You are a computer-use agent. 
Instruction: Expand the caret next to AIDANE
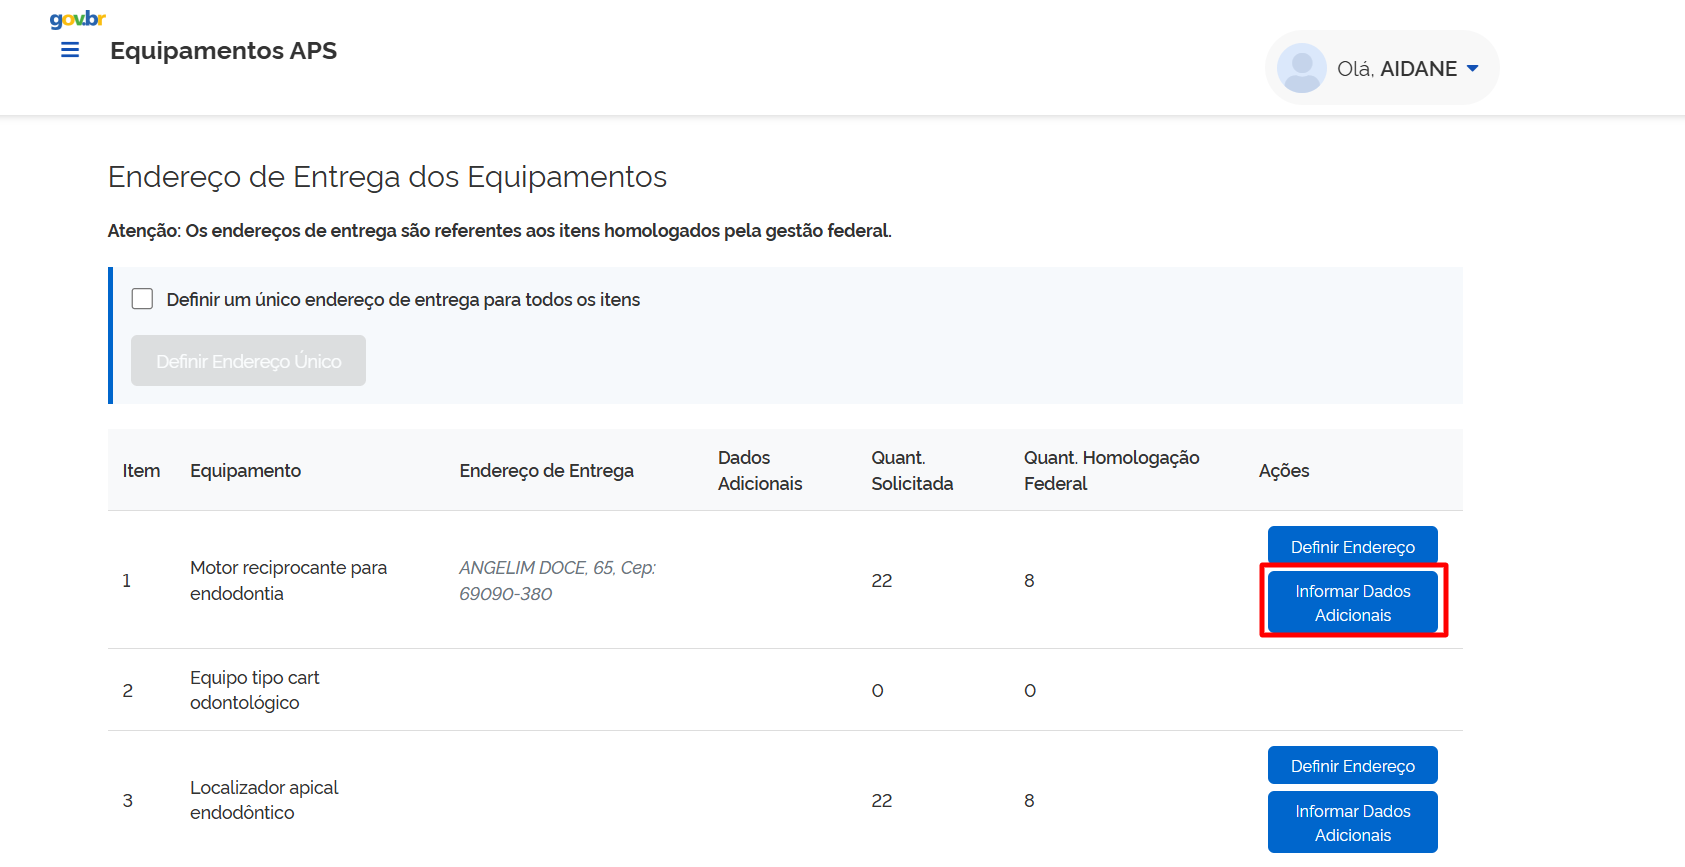click(1472, 68)
